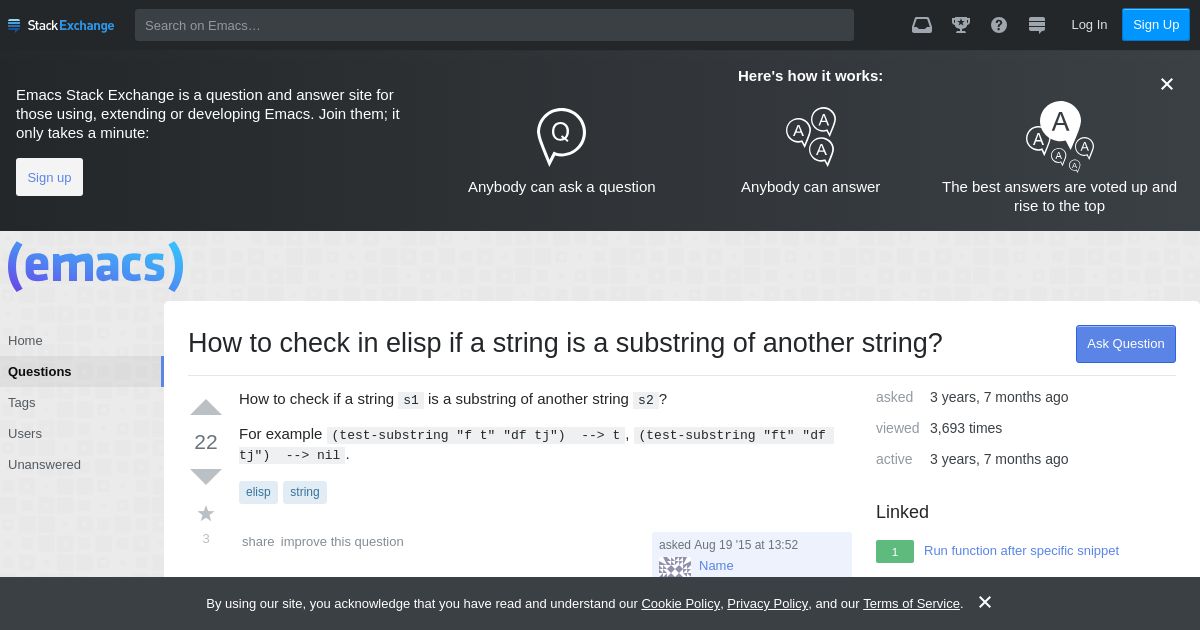Dismiss the how-it-works banner
1200x630 pixels.
pyautogui.click(x=1167, y=84)
